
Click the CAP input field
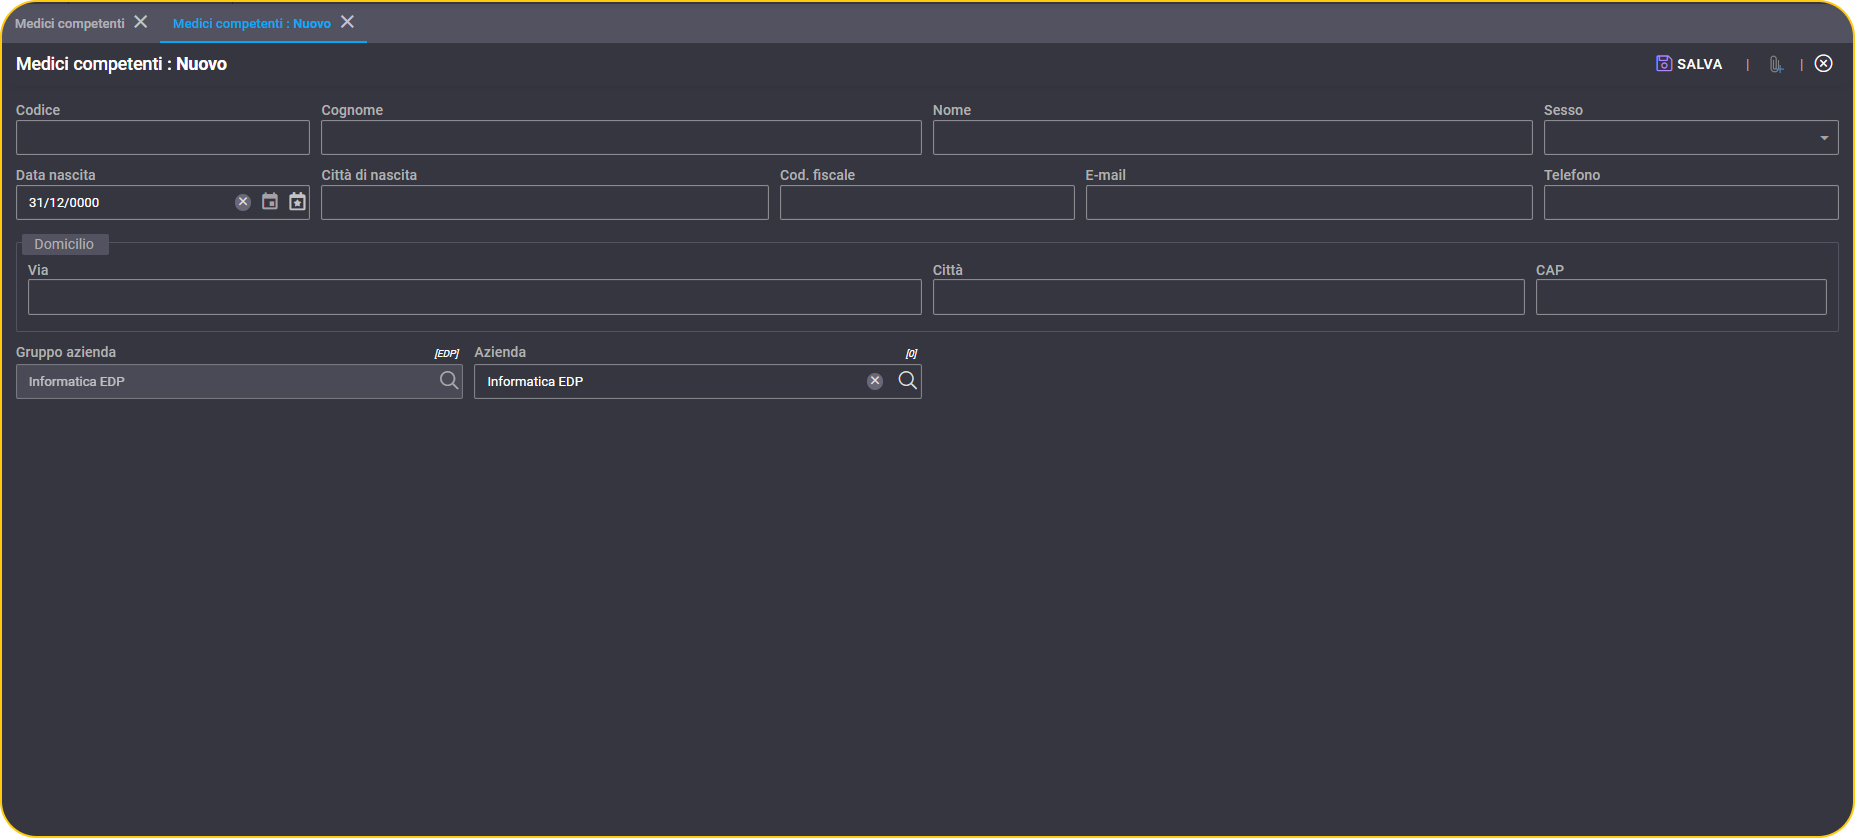[1681, 297]
